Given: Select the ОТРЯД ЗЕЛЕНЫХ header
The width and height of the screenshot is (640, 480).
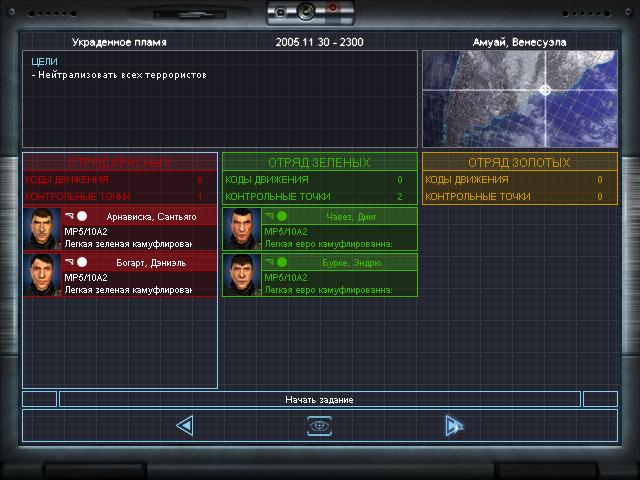Looking at the screenshot, I should (320, 162).
